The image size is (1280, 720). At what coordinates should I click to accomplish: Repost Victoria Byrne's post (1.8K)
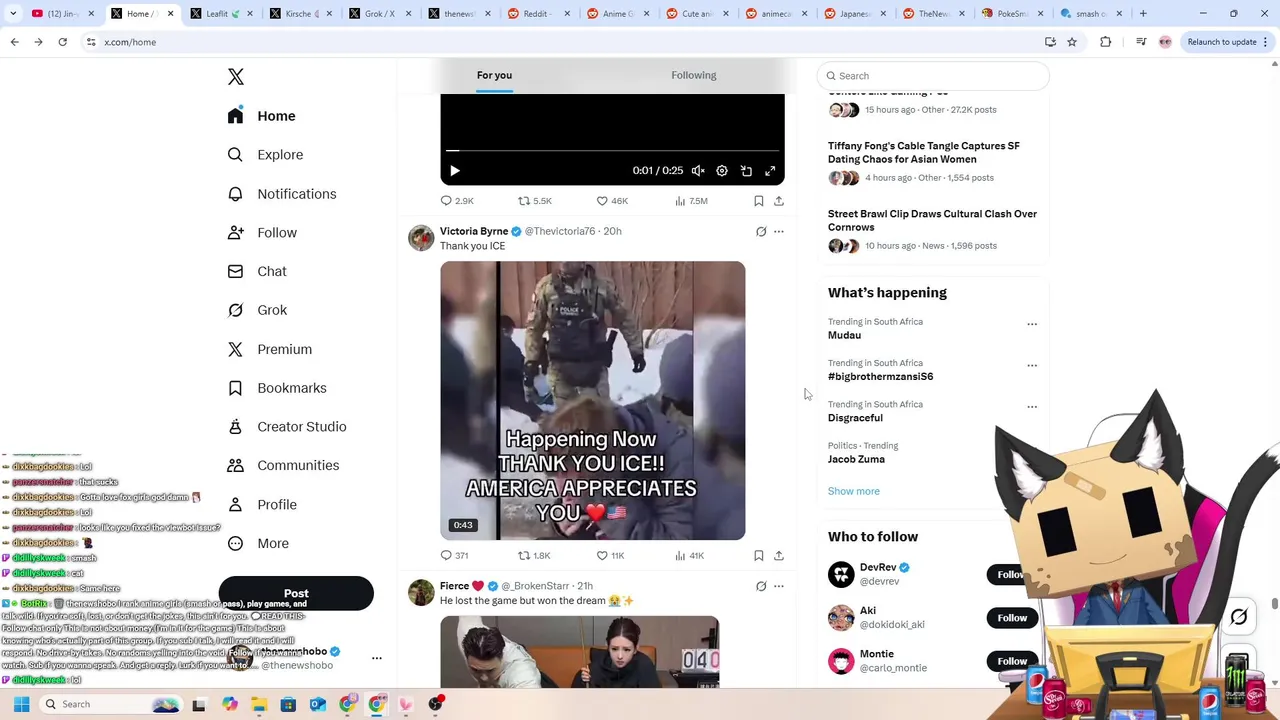pyautogui.click(x=534, y=555)
